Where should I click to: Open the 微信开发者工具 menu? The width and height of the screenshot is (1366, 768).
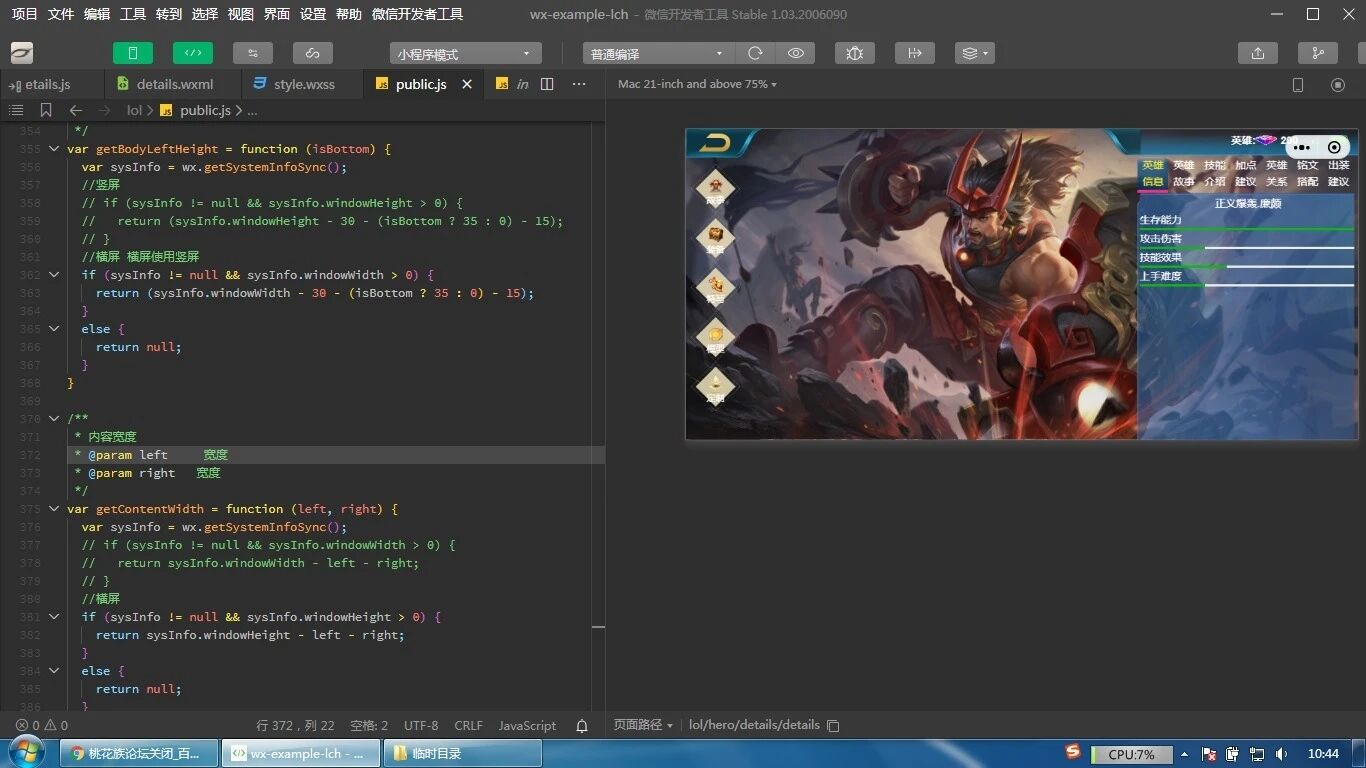click(417, 14)
